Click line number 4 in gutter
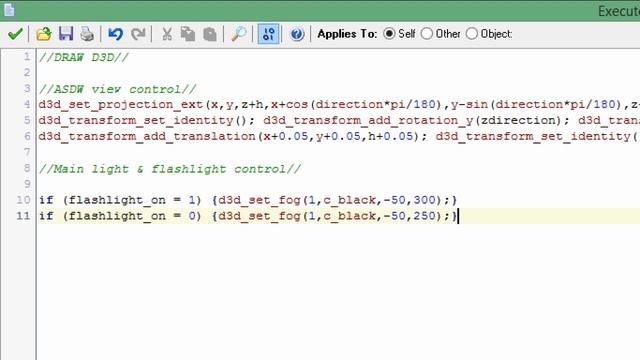640x360 pixels. (27, 104)
